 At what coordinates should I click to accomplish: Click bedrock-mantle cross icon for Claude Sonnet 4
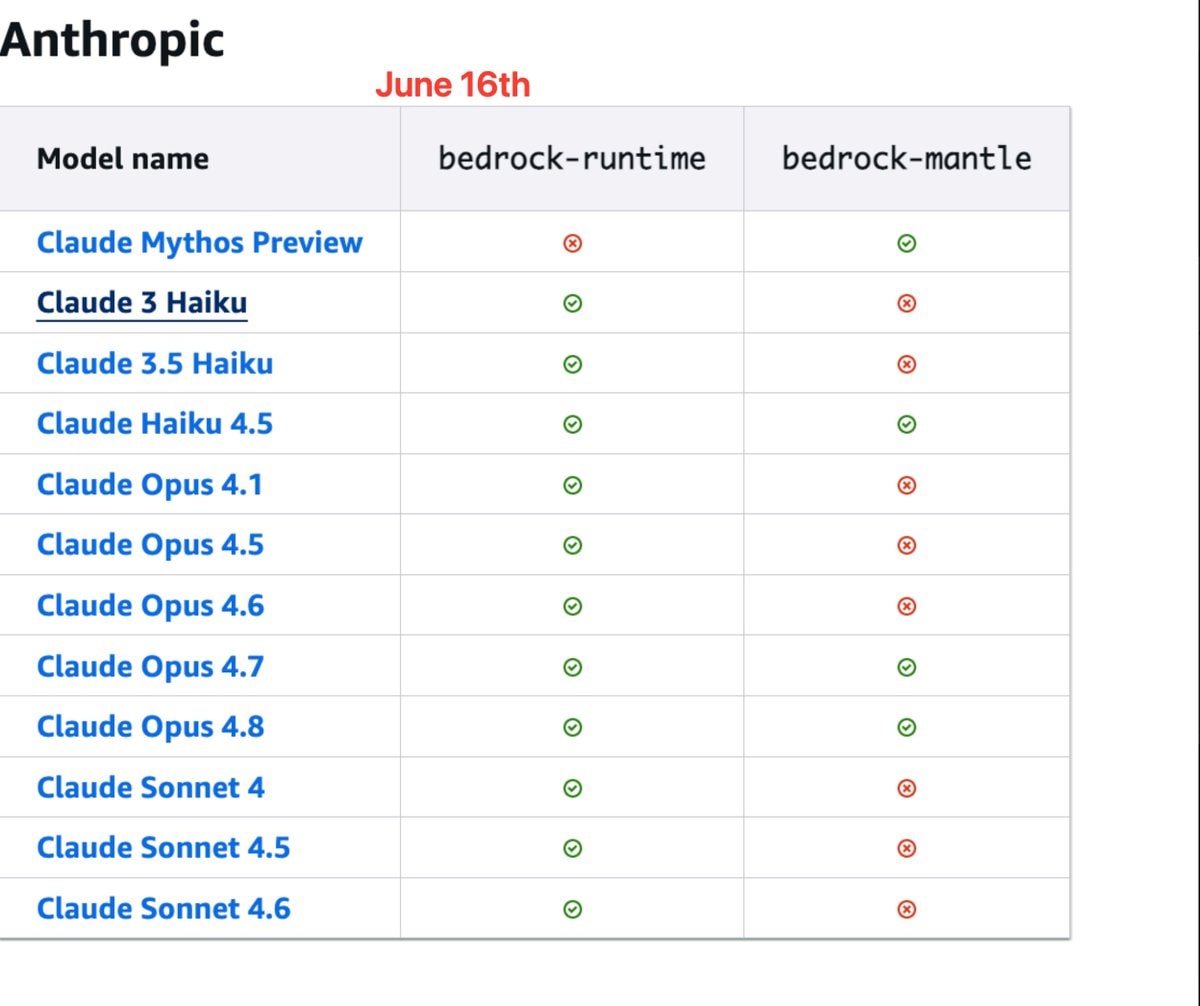pos(906,788)
